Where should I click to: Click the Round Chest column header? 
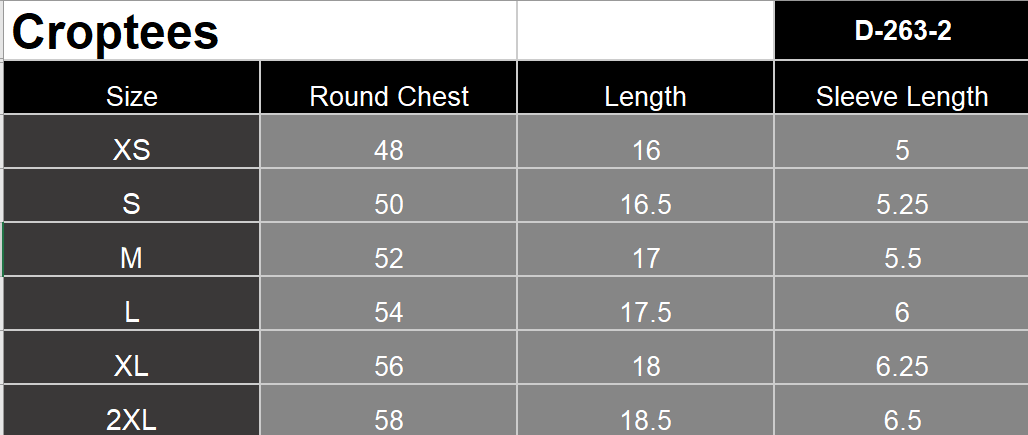[x=389, y=96]
